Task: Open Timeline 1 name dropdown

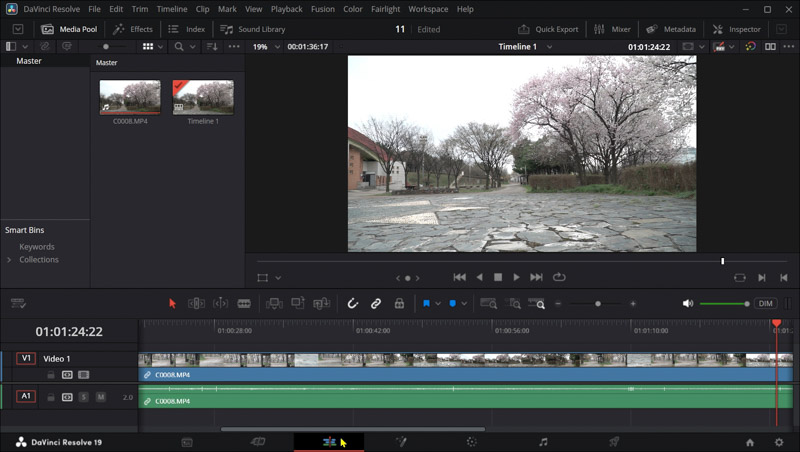Action: pyautogui.click(x=549, y=46)
